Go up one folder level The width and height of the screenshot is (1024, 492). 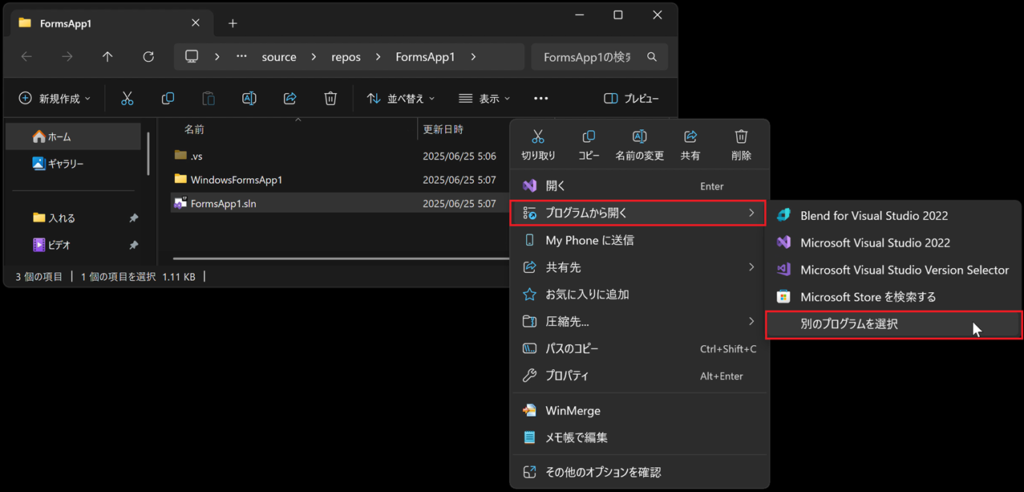coord(108,57)
